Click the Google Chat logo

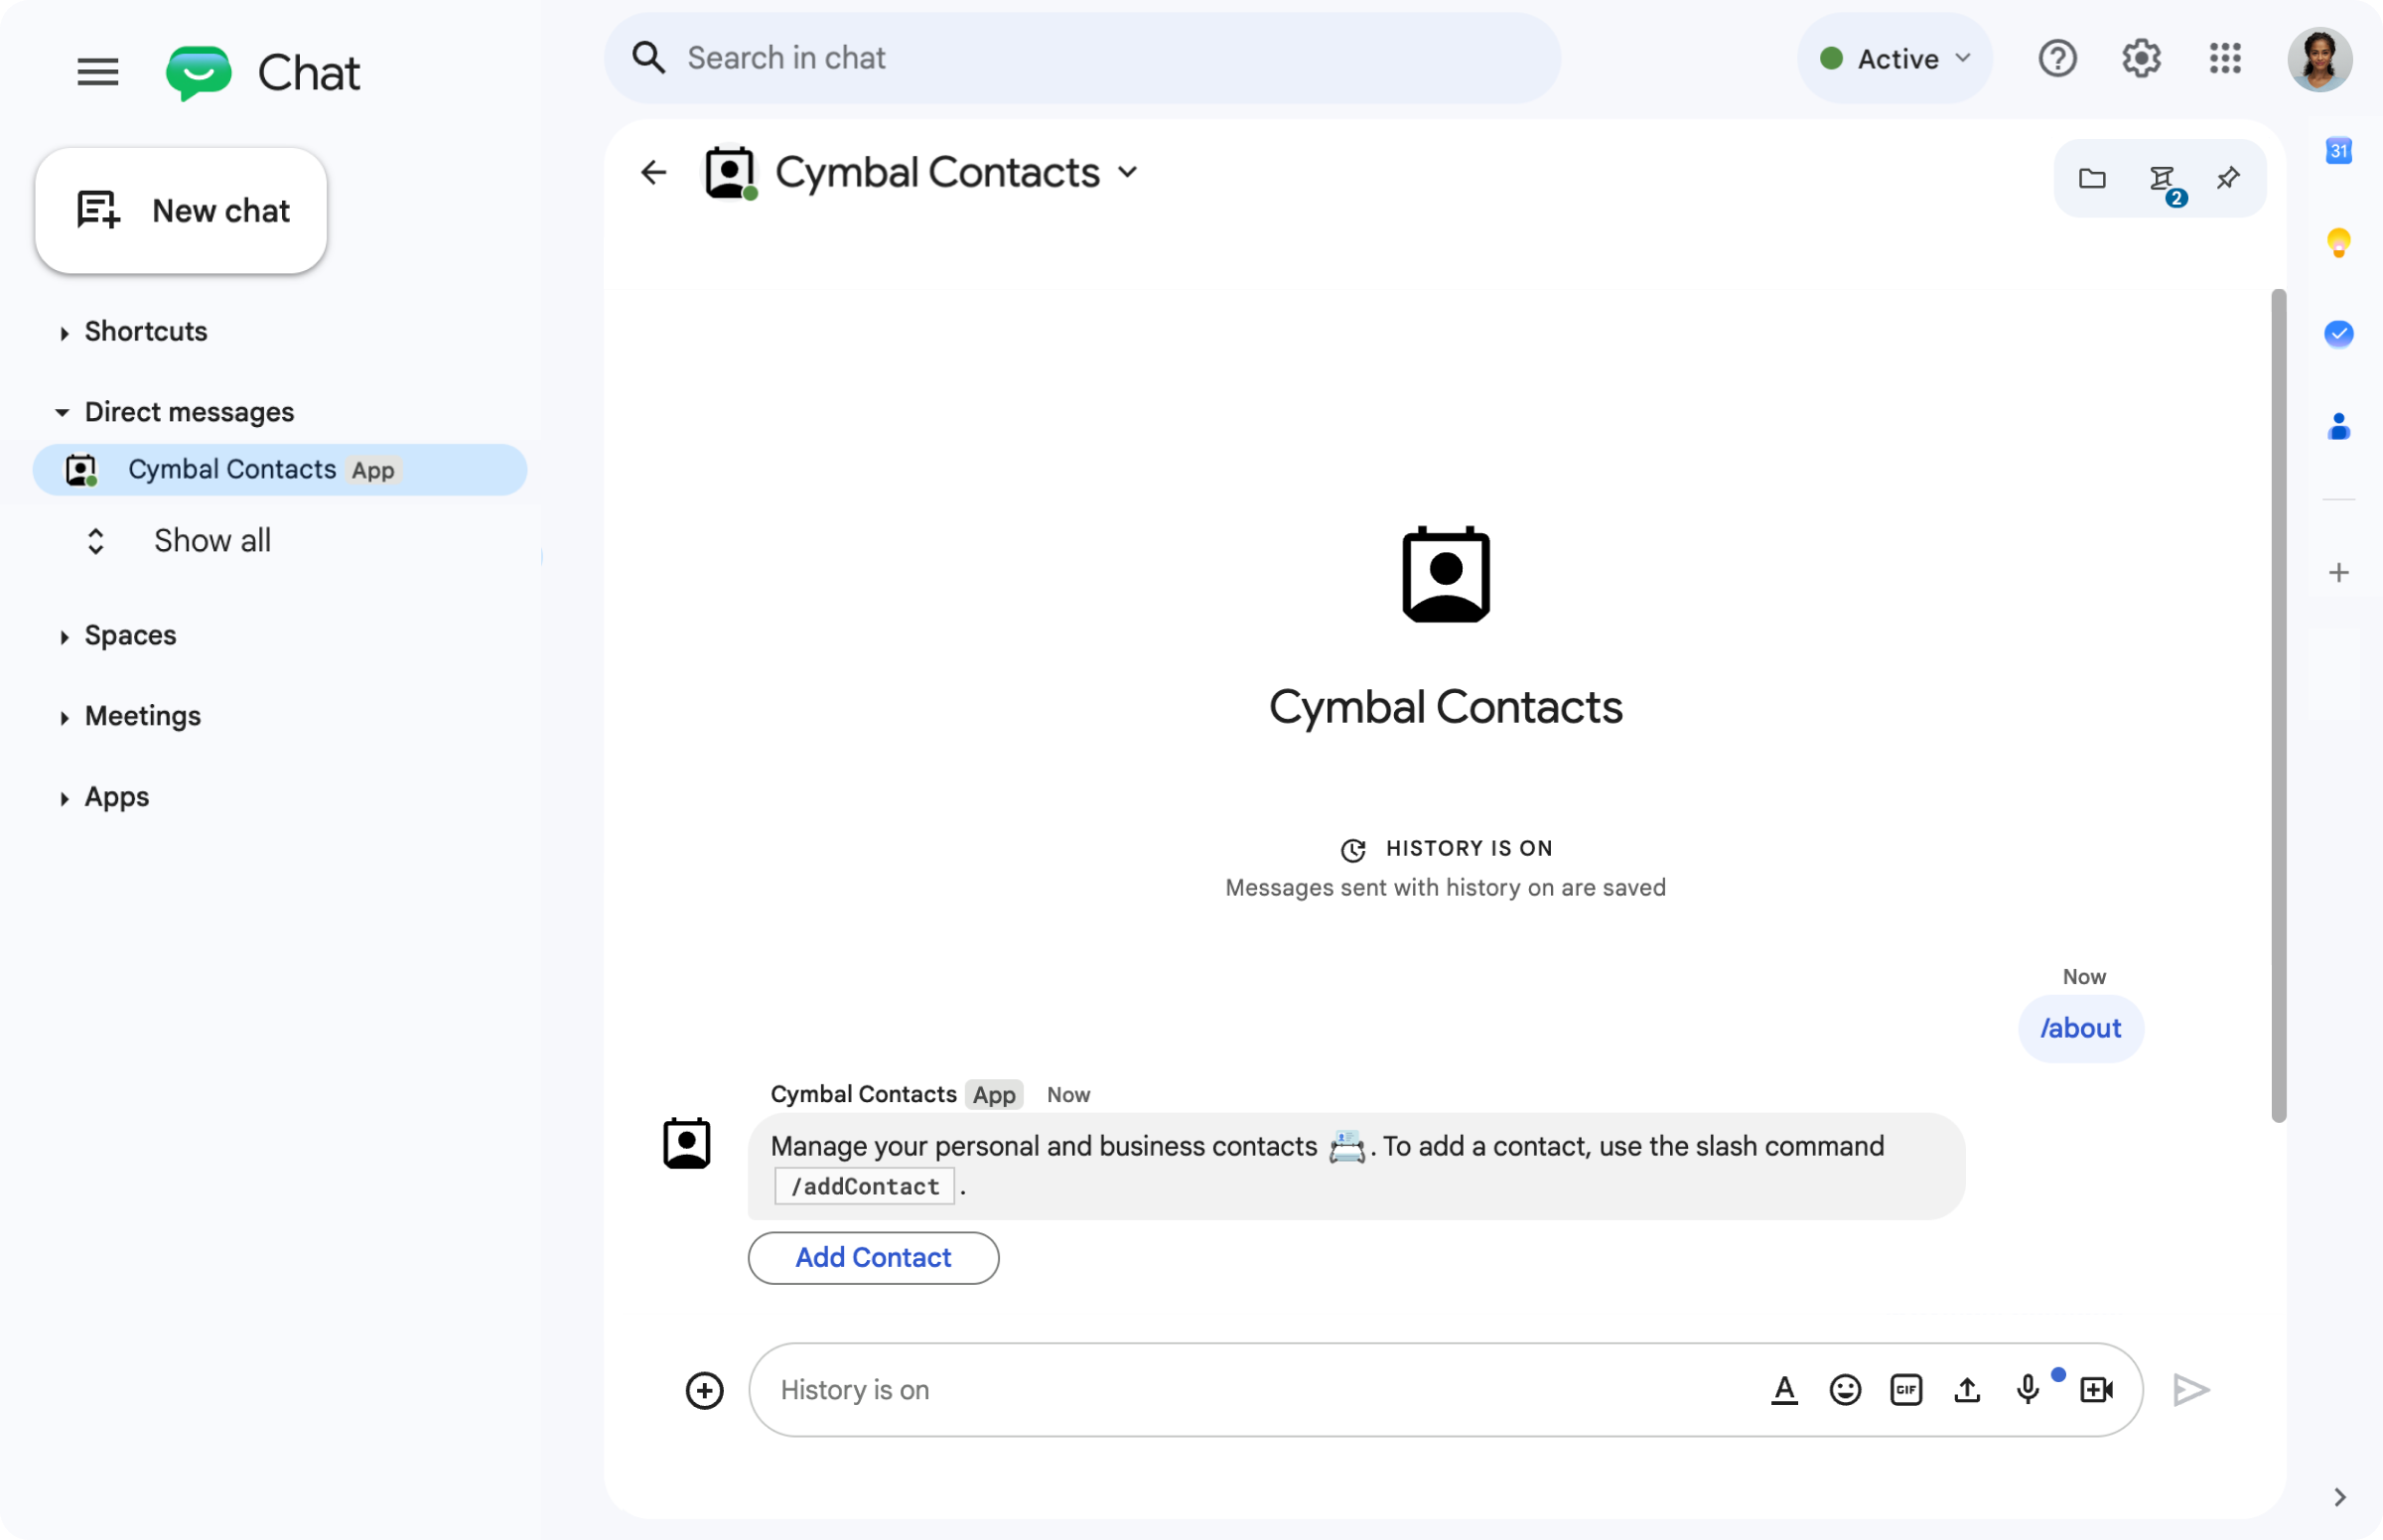coord(198,73)
